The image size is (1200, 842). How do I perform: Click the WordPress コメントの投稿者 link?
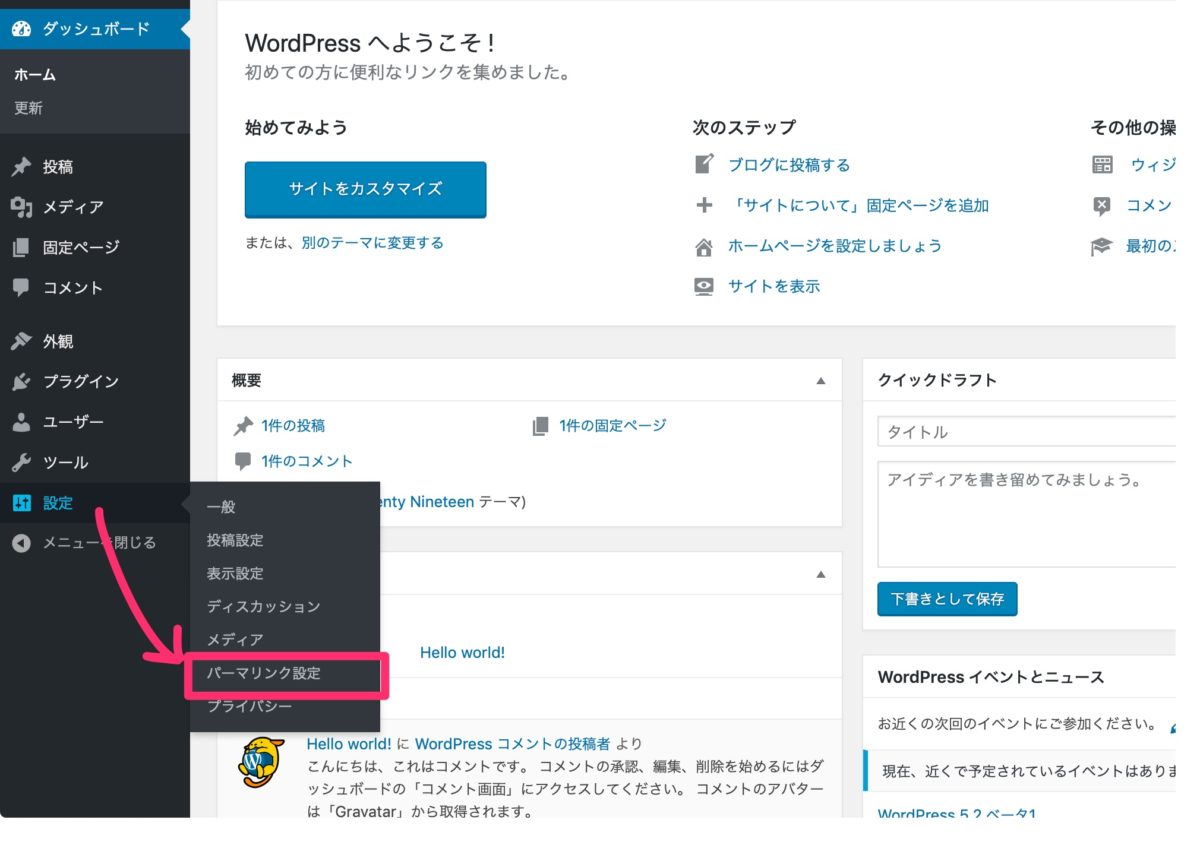pyautogui.click(x=512, y=744)
